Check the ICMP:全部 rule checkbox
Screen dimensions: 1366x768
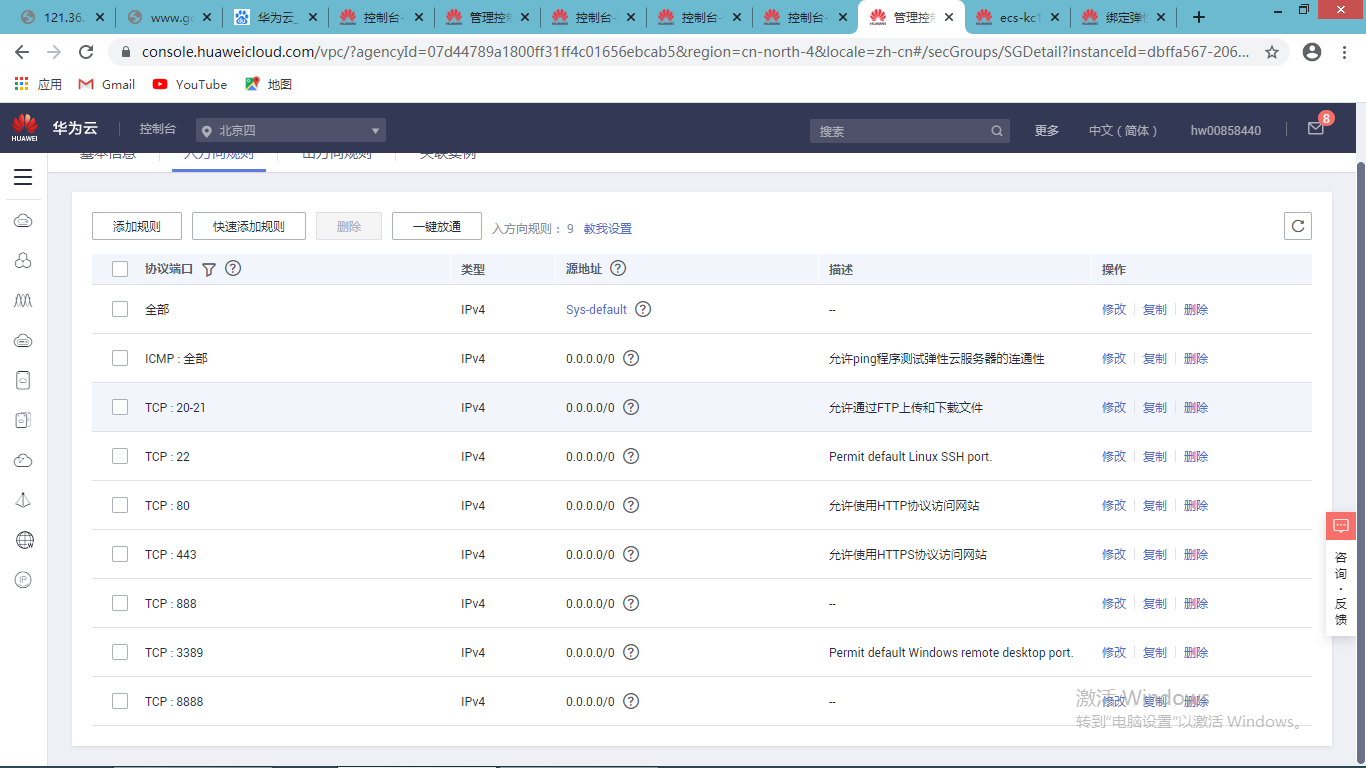coord(120,358)
